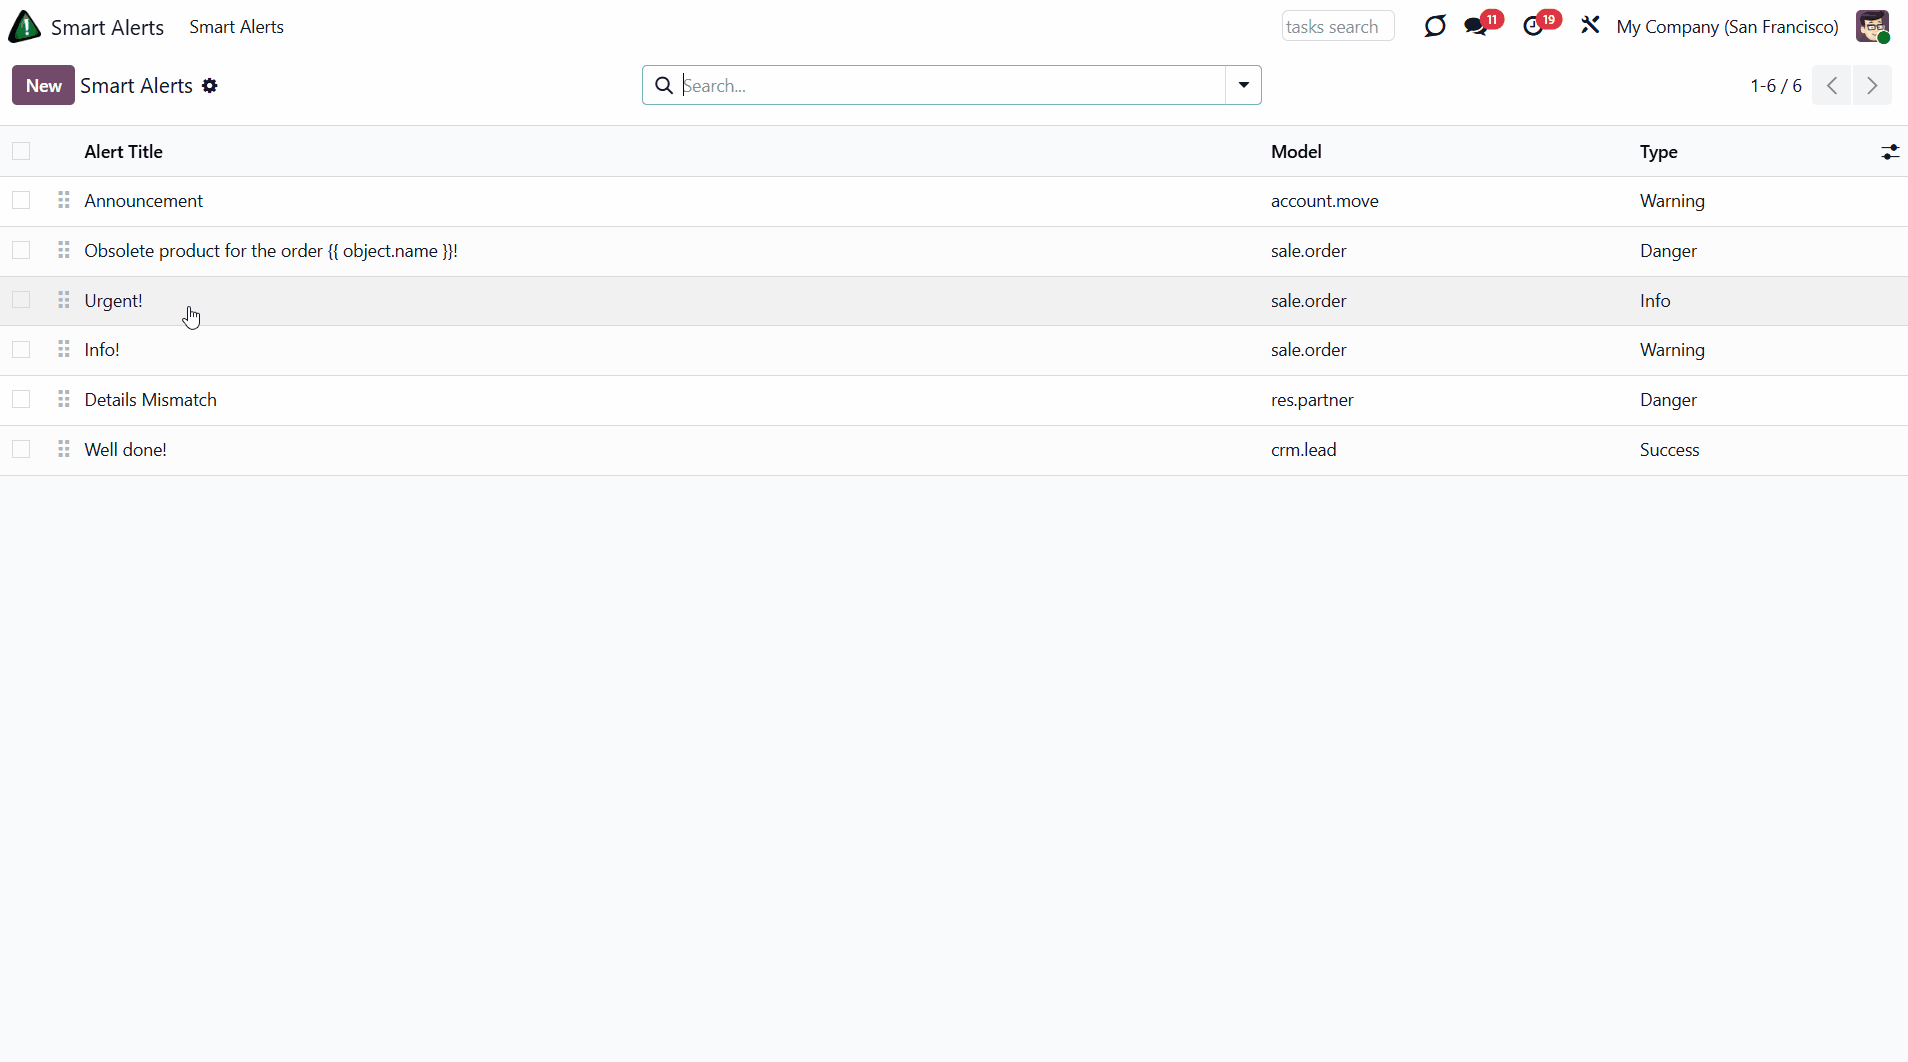Click the debug tools wrench icon

click(1590, 26)
